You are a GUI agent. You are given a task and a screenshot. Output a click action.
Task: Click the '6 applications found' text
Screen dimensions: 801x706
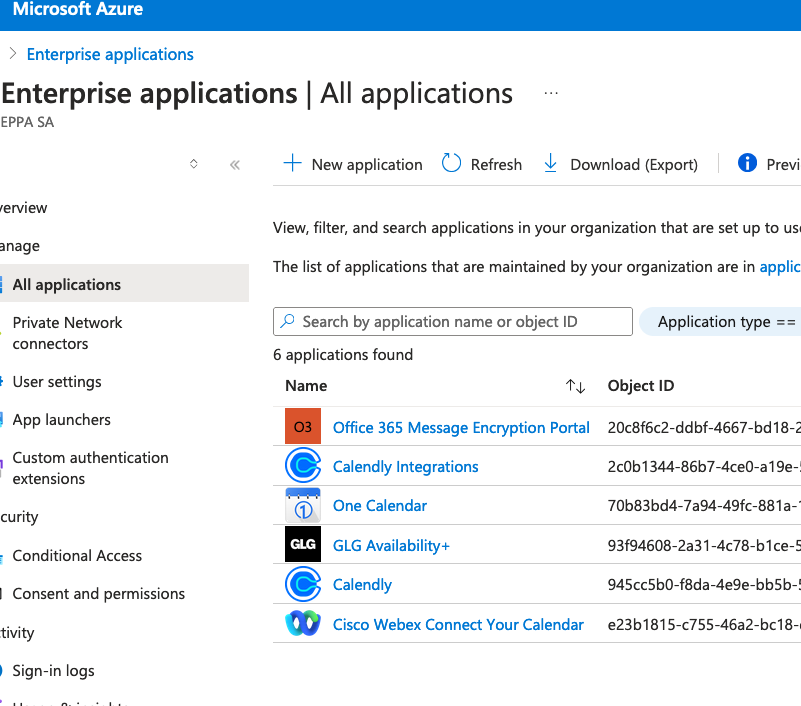click(x=343, y=355)
